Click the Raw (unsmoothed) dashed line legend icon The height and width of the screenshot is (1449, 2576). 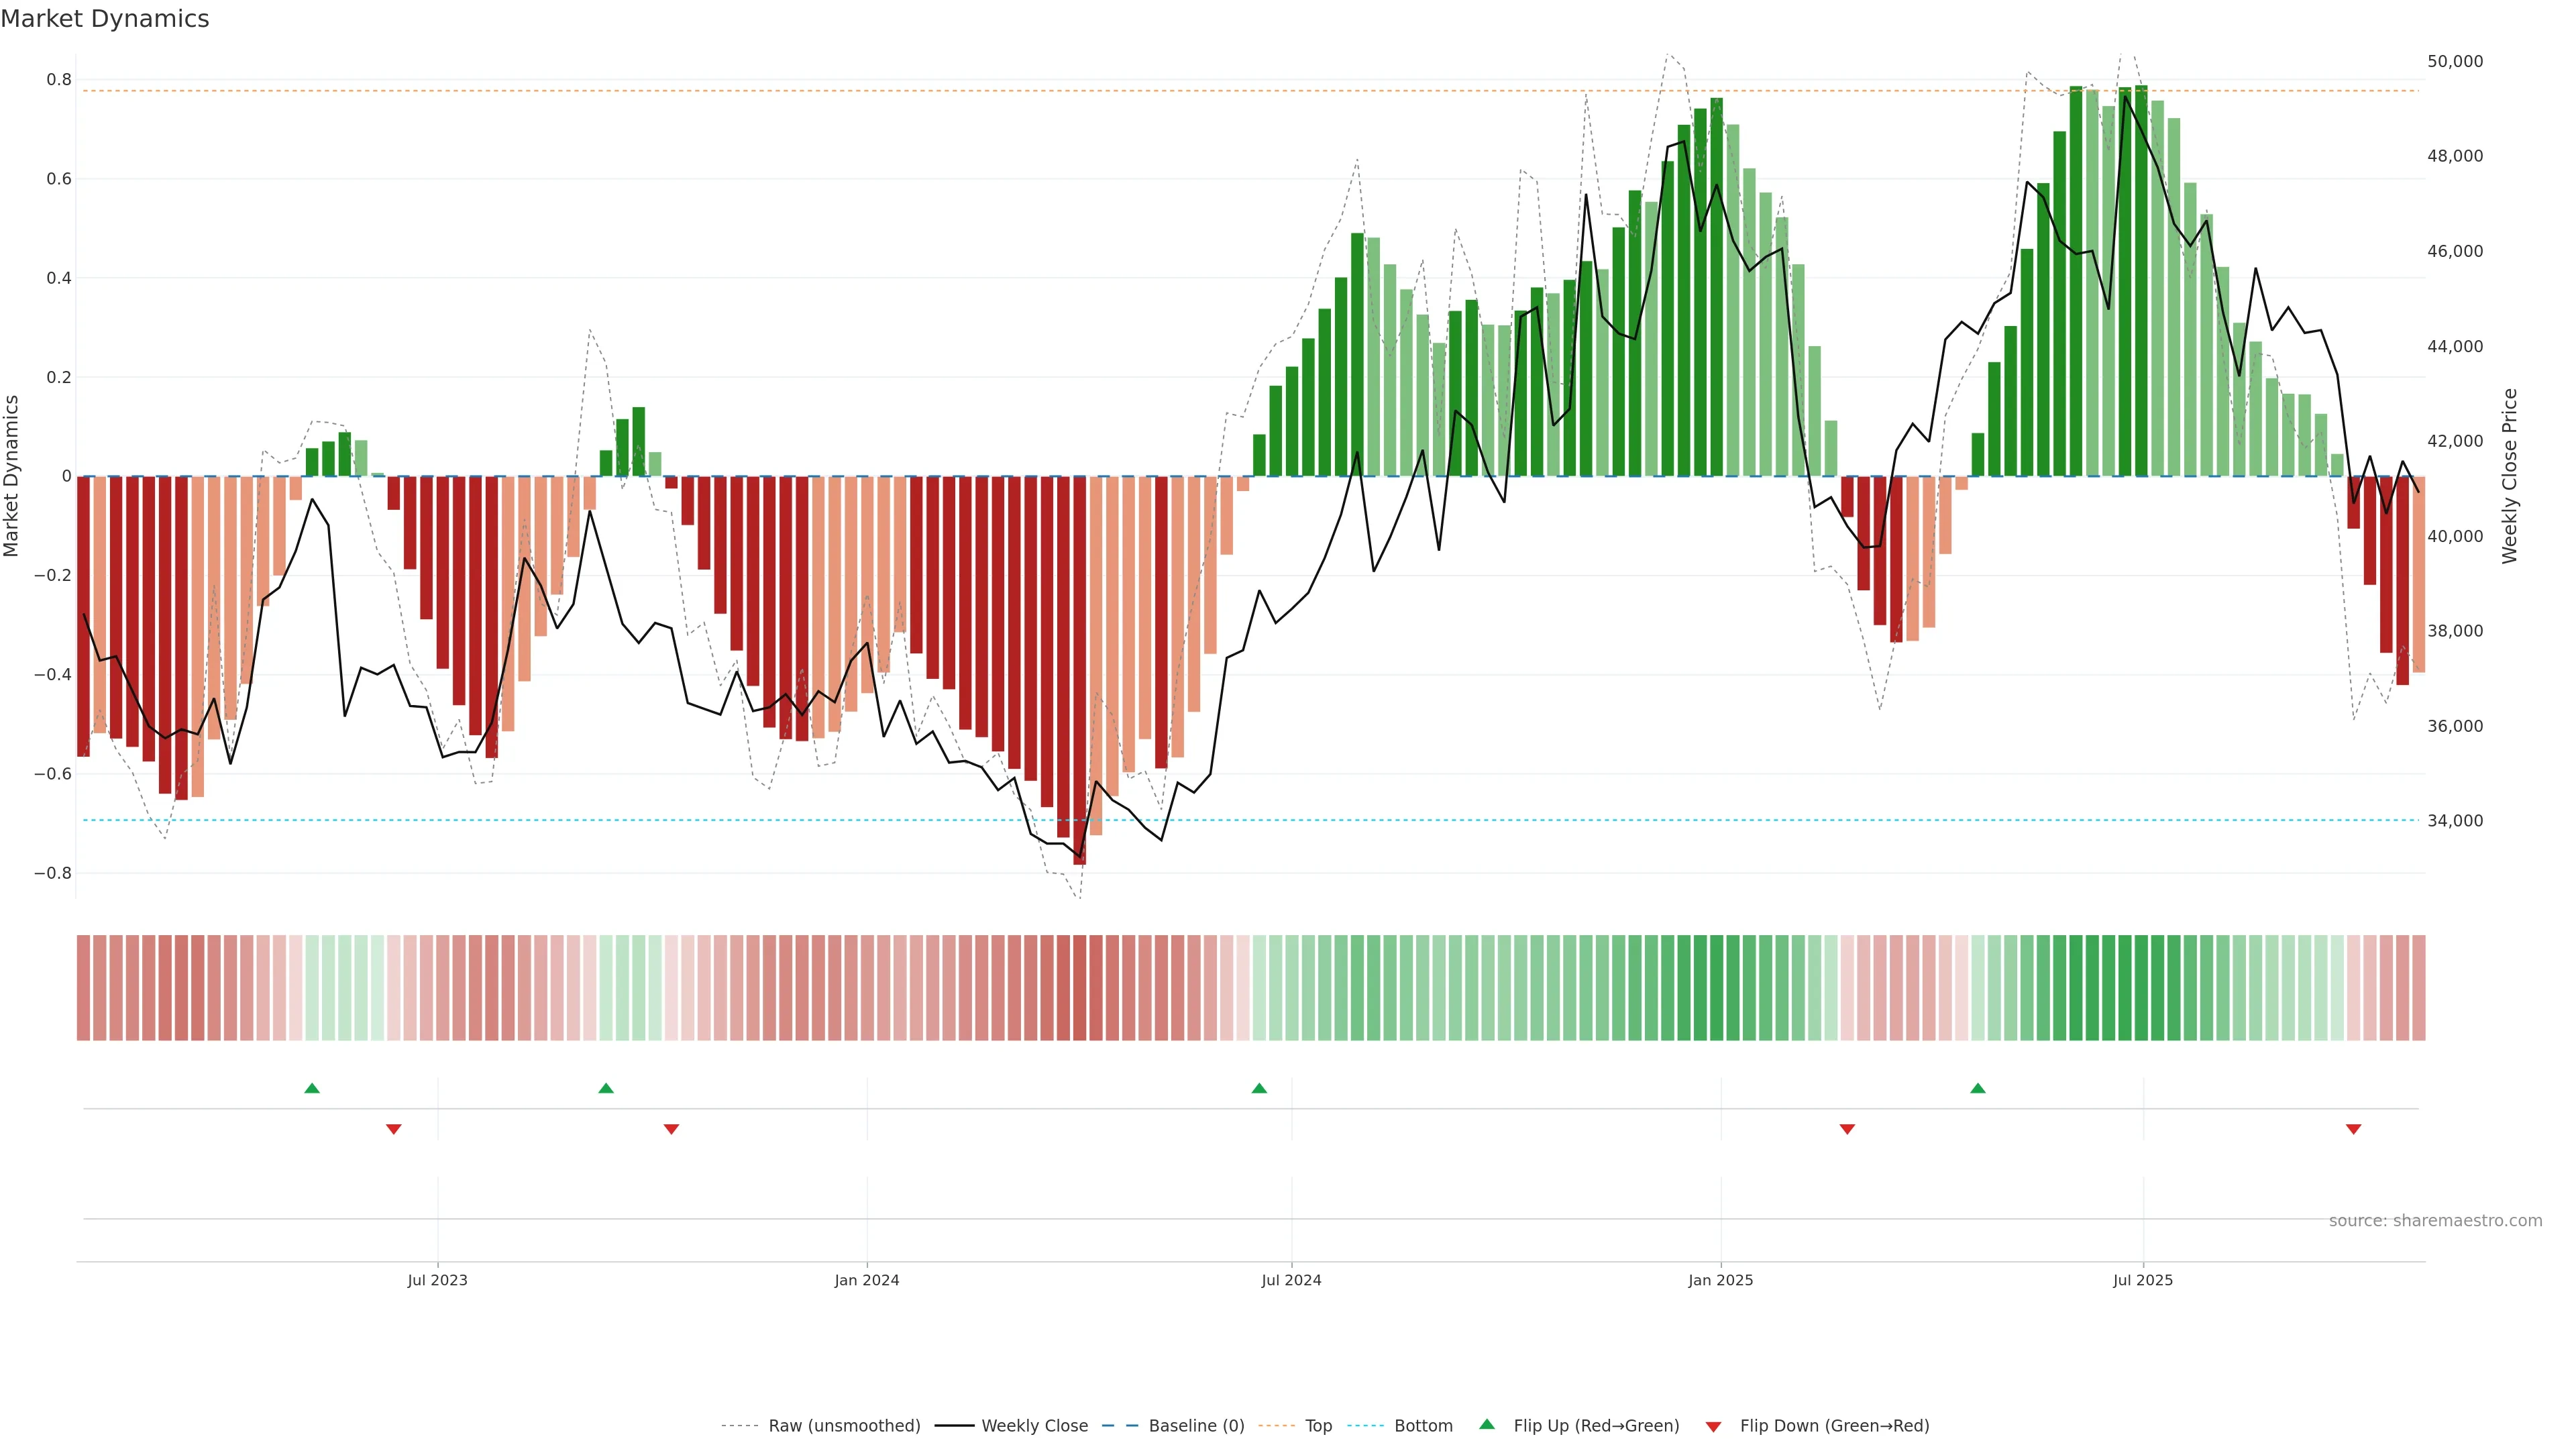(739, 1426)
